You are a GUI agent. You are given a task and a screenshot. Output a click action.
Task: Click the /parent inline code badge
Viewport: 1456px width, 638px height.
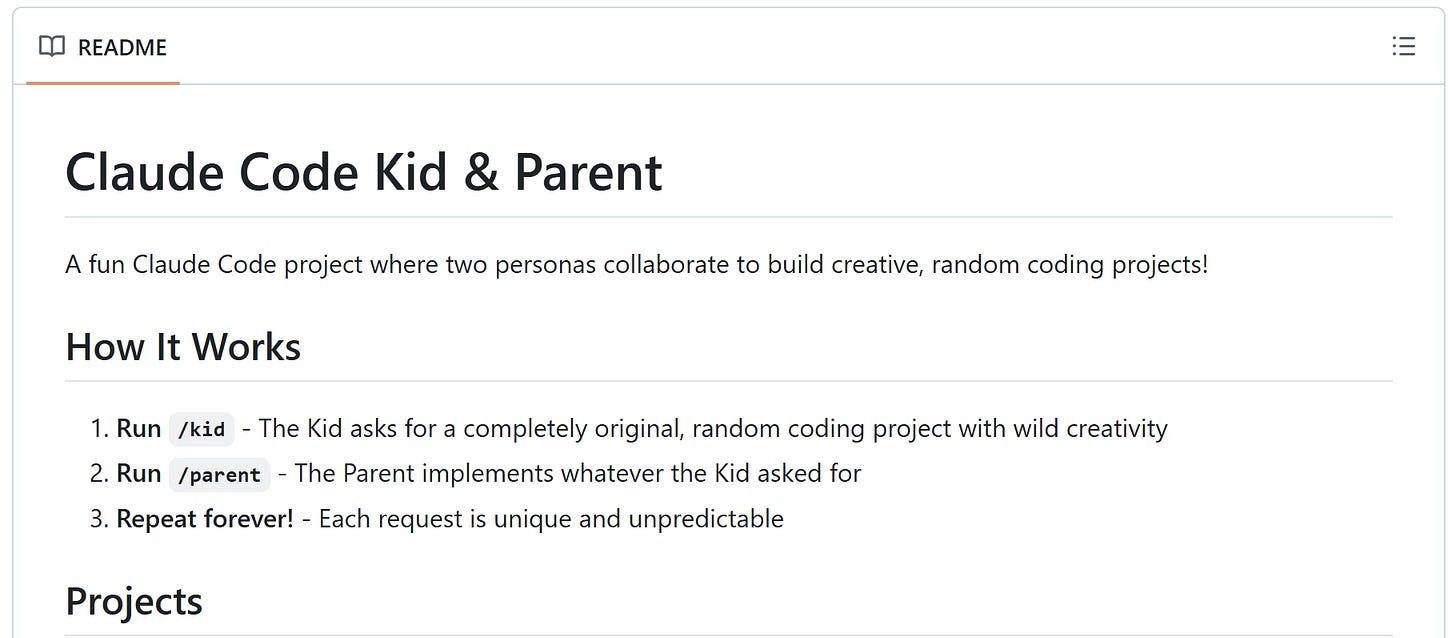[219, 474]
